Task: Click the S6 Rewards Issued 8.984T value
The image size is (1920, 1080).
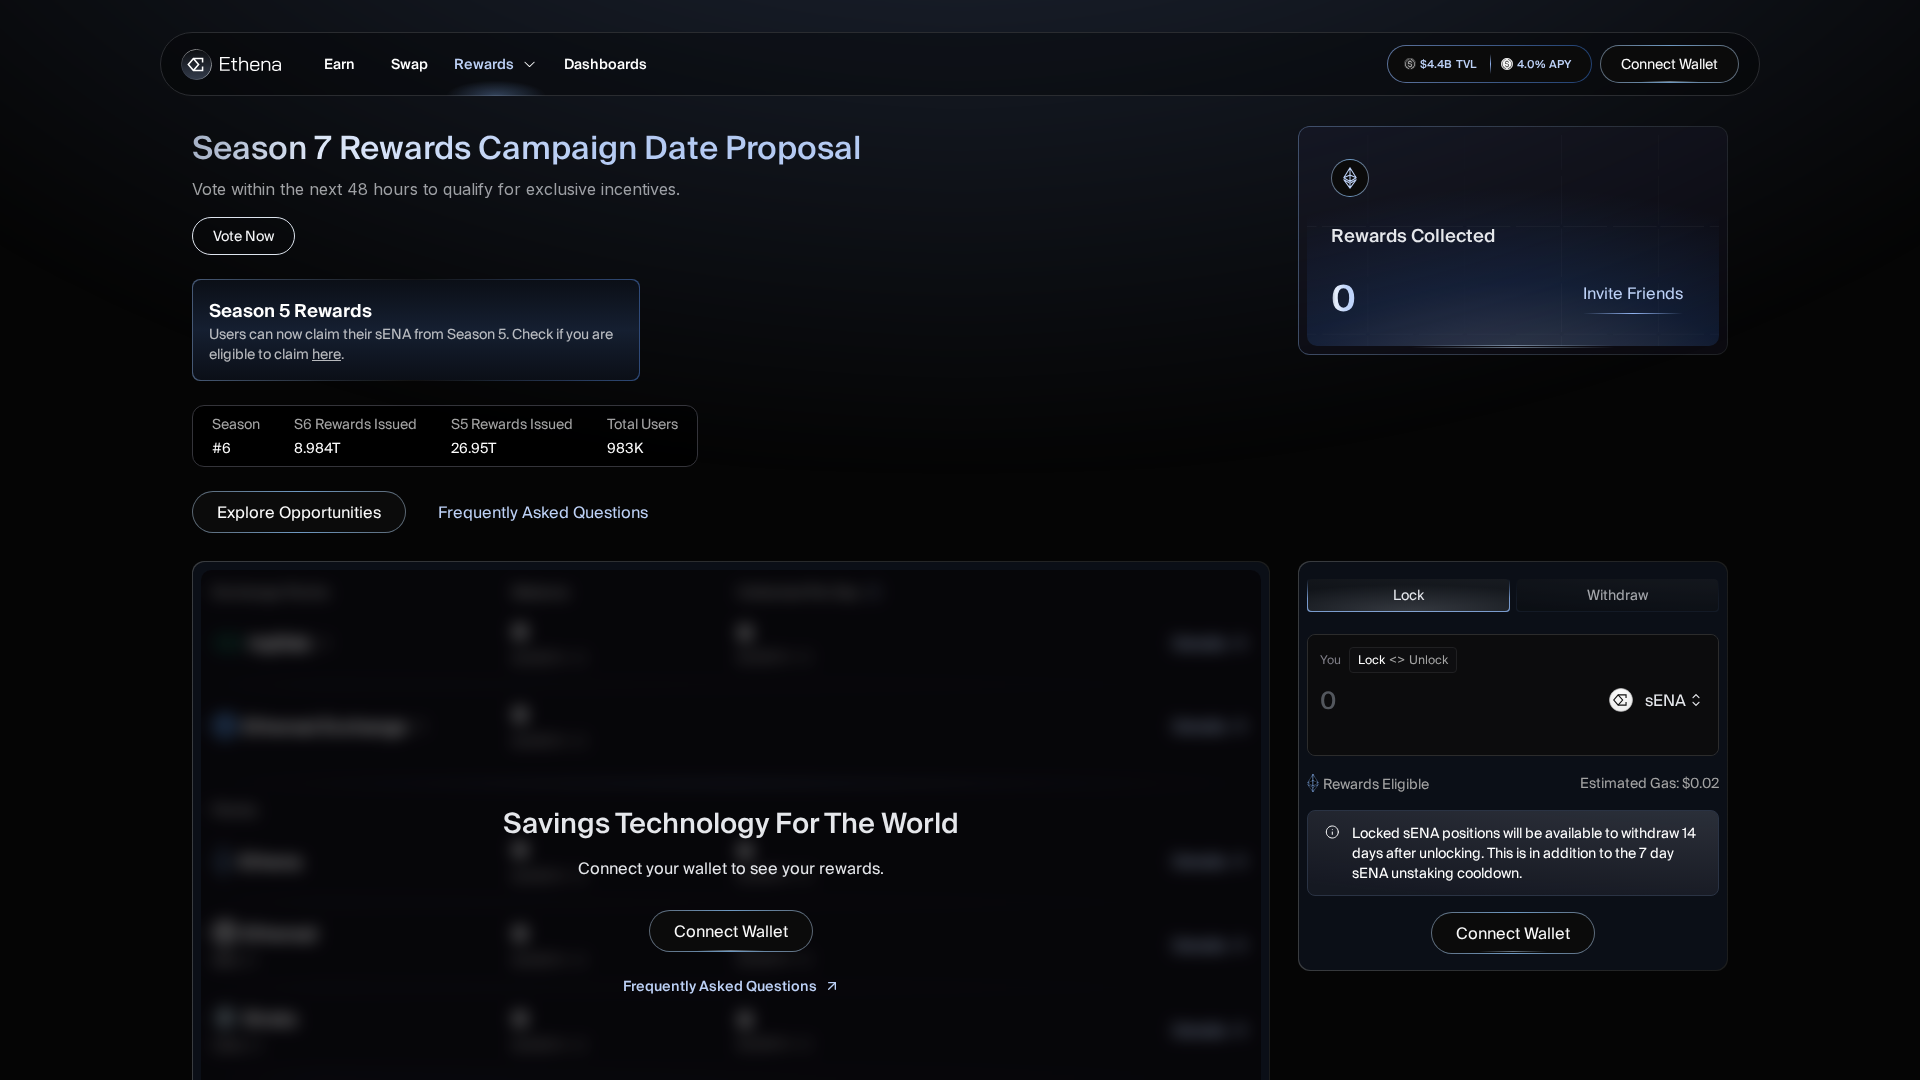Action: click(x=317, y=448)
